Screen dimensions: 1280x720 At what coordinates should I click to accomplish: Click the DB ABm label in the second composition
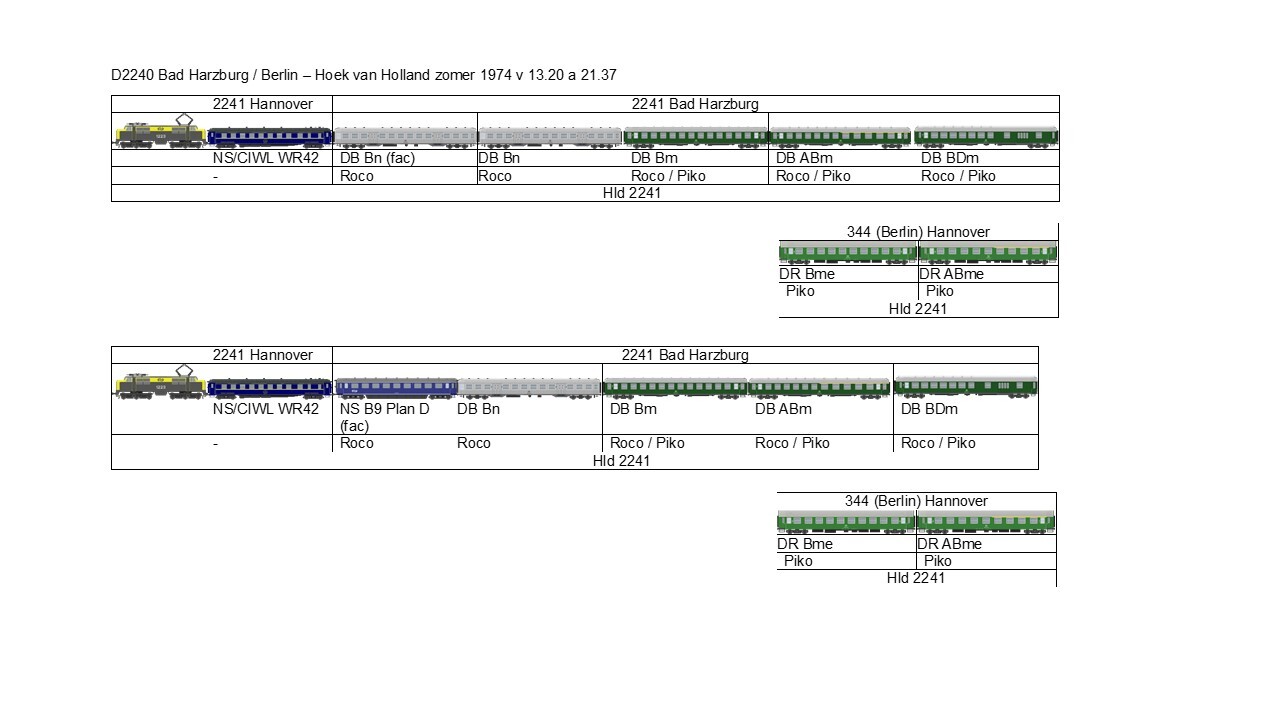[x=783, y=409]
